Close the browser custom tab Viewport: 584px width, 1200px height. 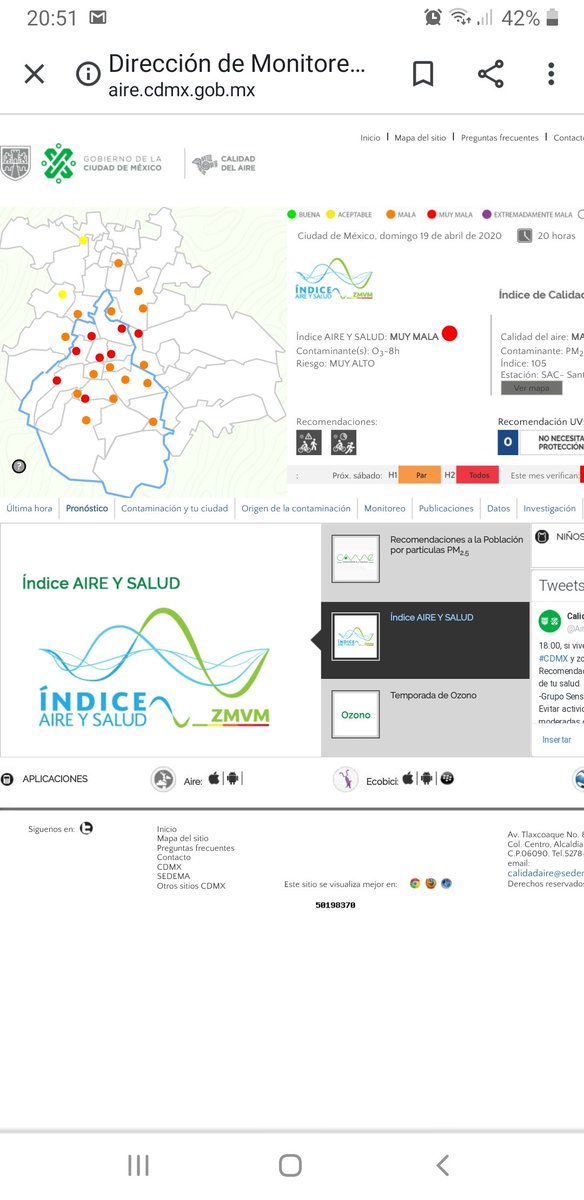(34, 74)
